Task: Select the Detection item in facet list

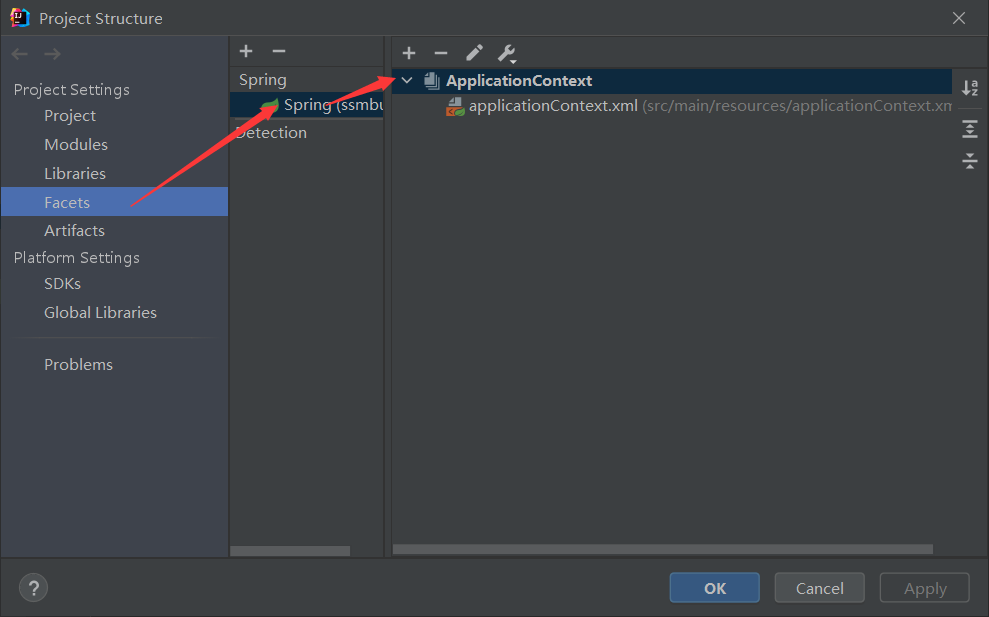Action: point(271,132)
